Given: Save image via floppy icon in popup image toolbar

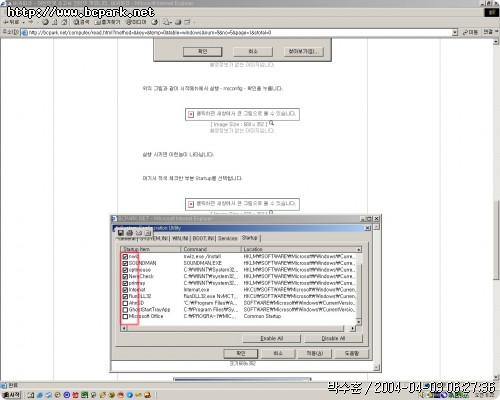Looking at the screenshot, I should 121,233.
